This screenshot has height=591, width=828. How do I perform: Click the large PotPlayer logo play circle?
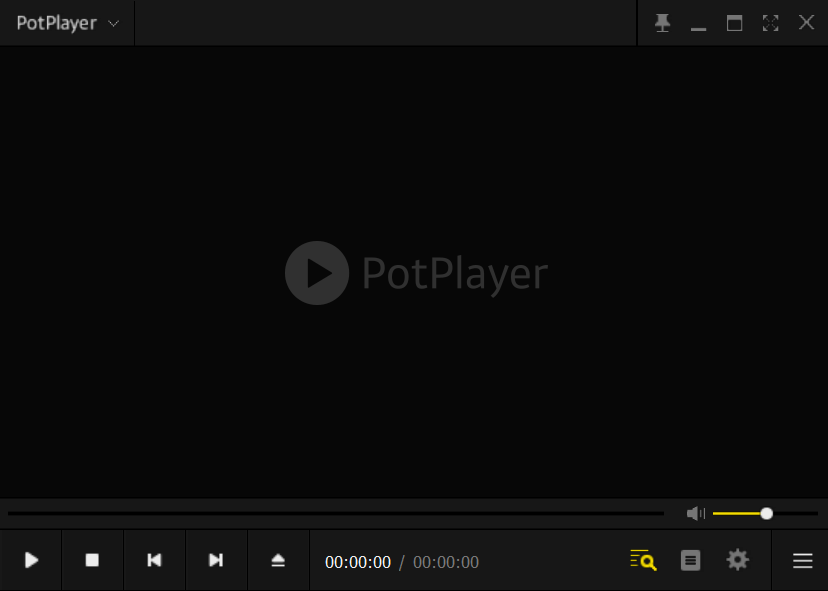(x=317, y=273)
